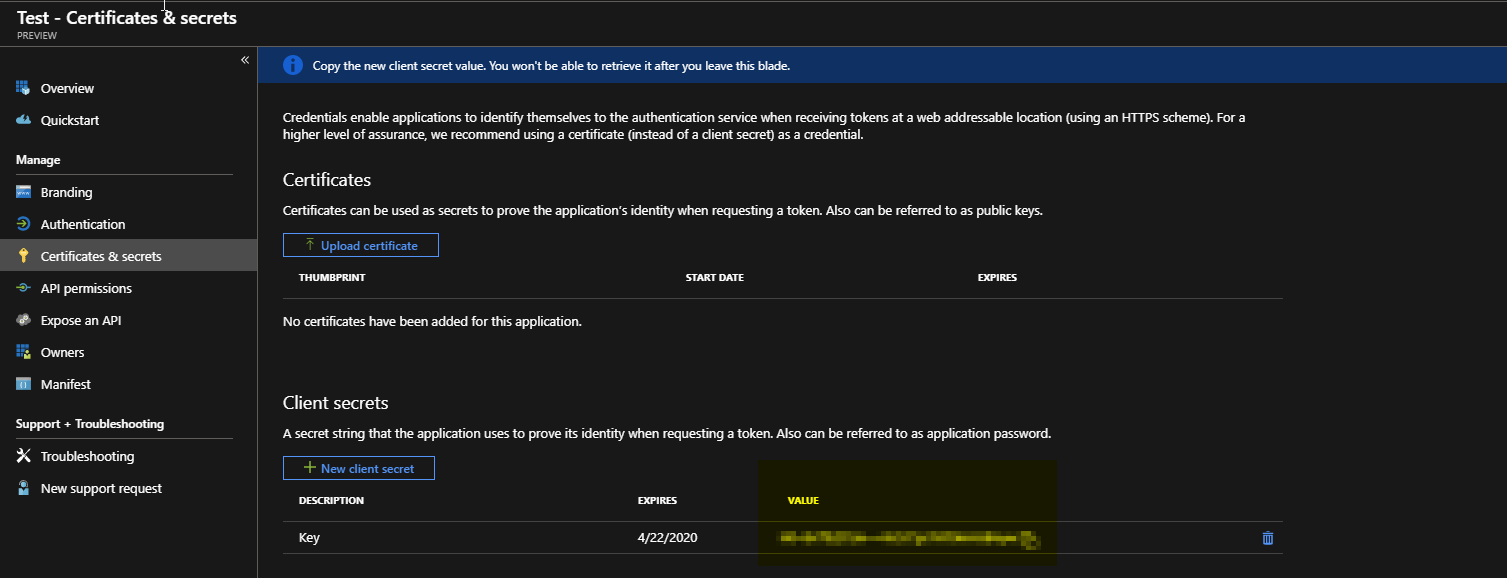This screenshot has height=578, width=1507.
Task: Click the API permissions icon
Action: pos(24,289)
